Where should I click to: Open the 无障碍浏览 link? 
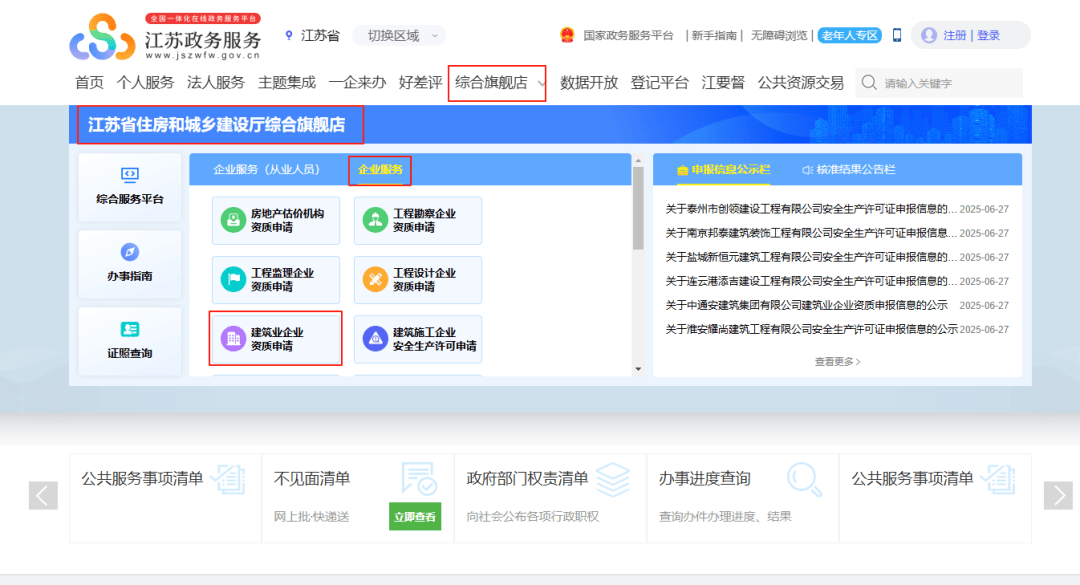tap(778, 35)
